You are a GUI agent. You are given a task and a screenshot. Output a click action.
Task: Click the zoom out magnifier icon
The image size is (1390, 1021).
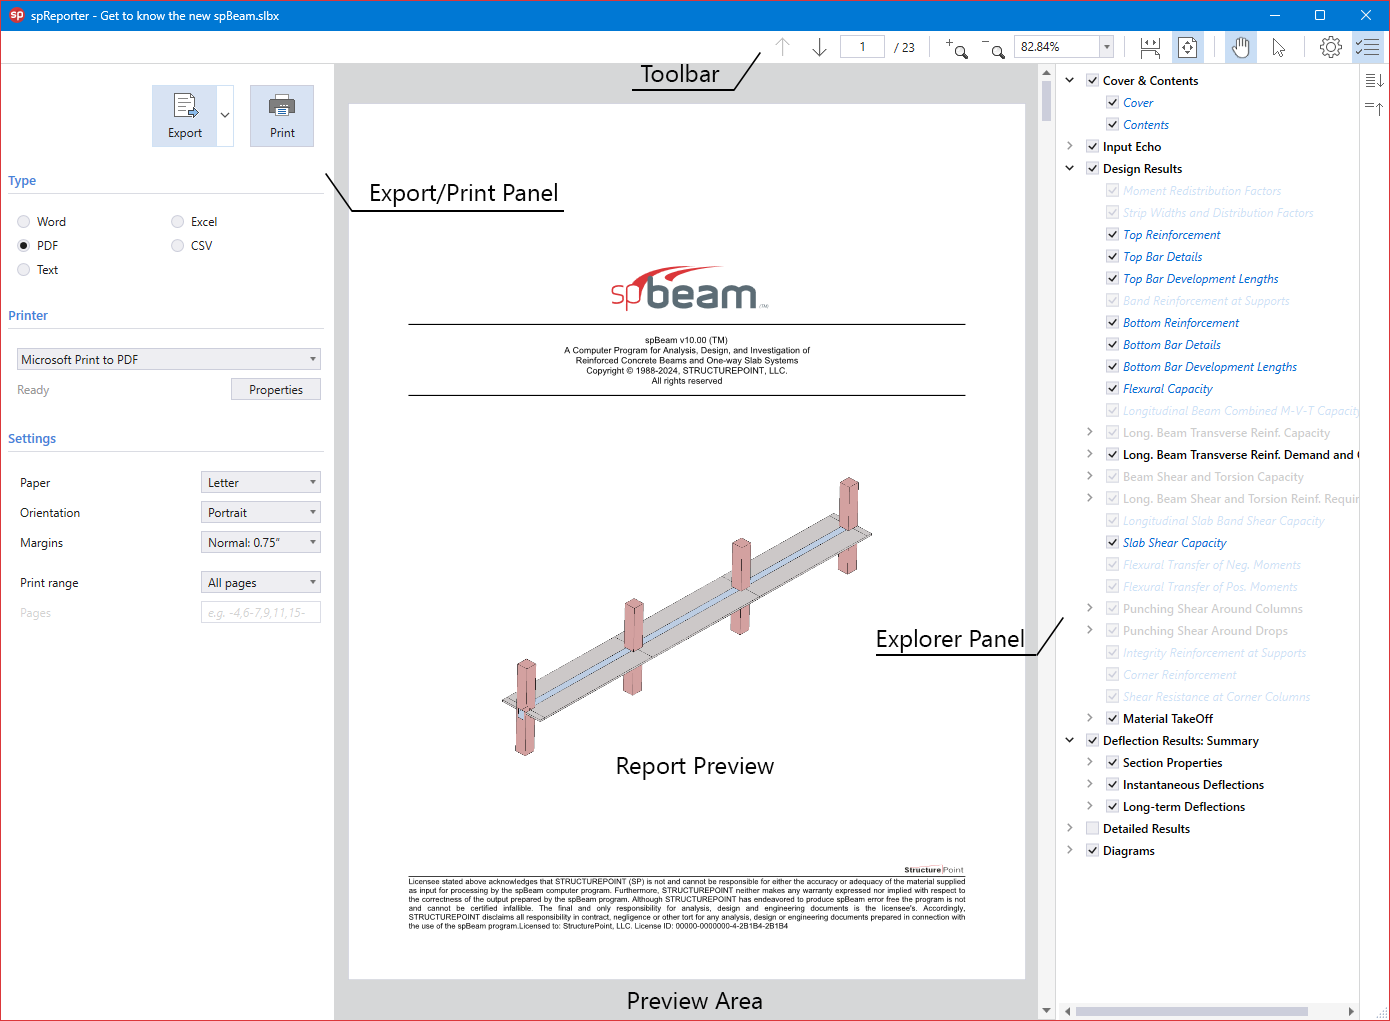click(x=994, y=48)
